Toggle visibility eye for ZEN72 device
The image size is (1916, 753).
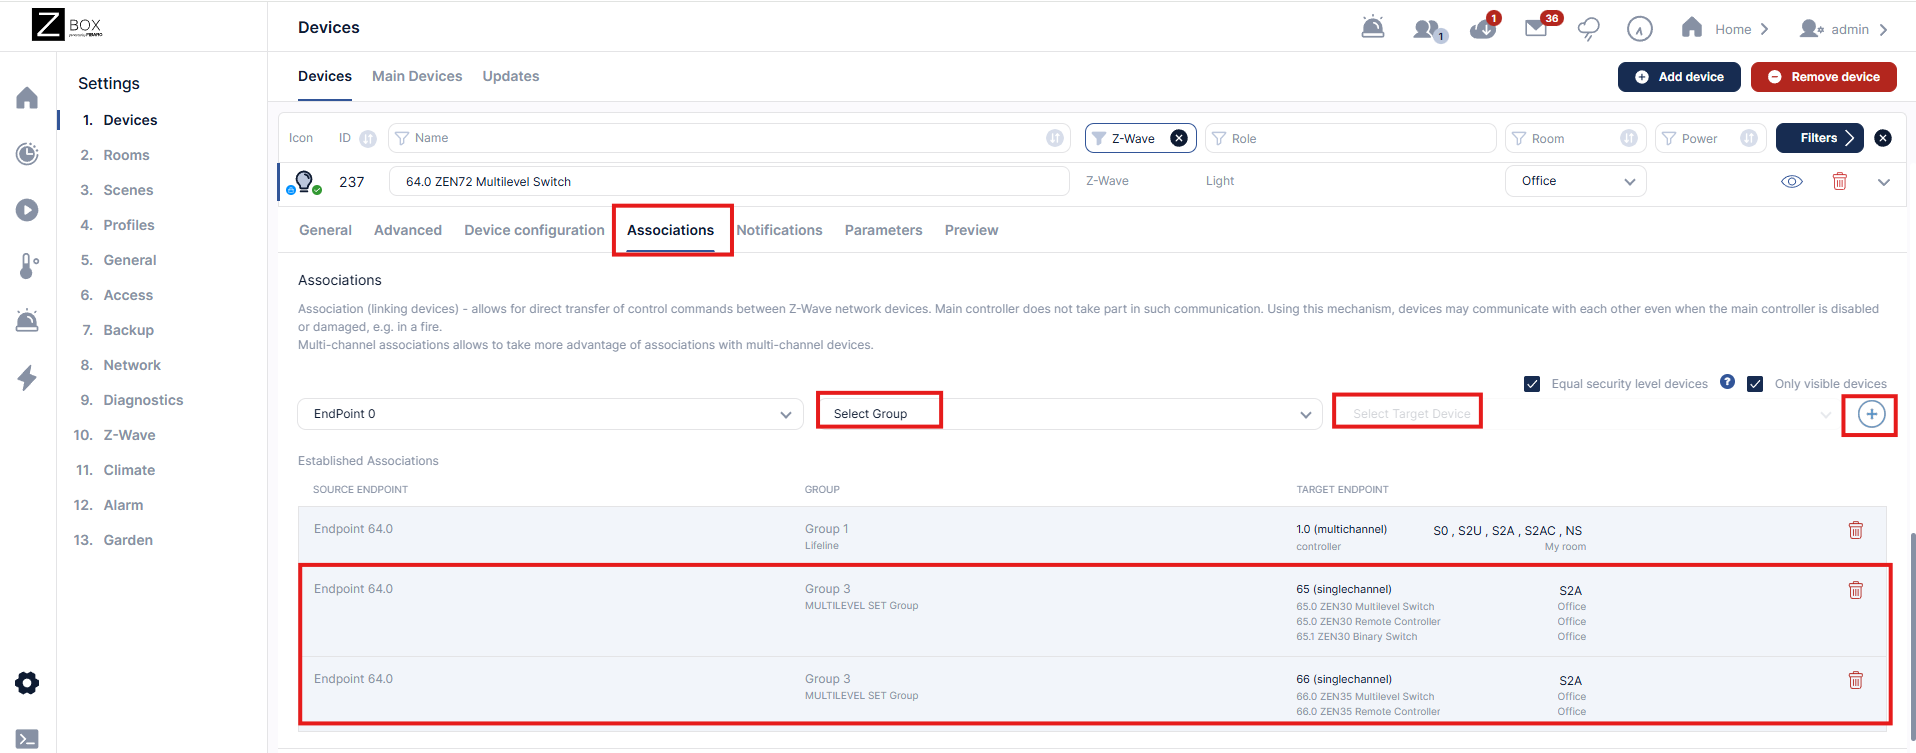pos(1792,181)
